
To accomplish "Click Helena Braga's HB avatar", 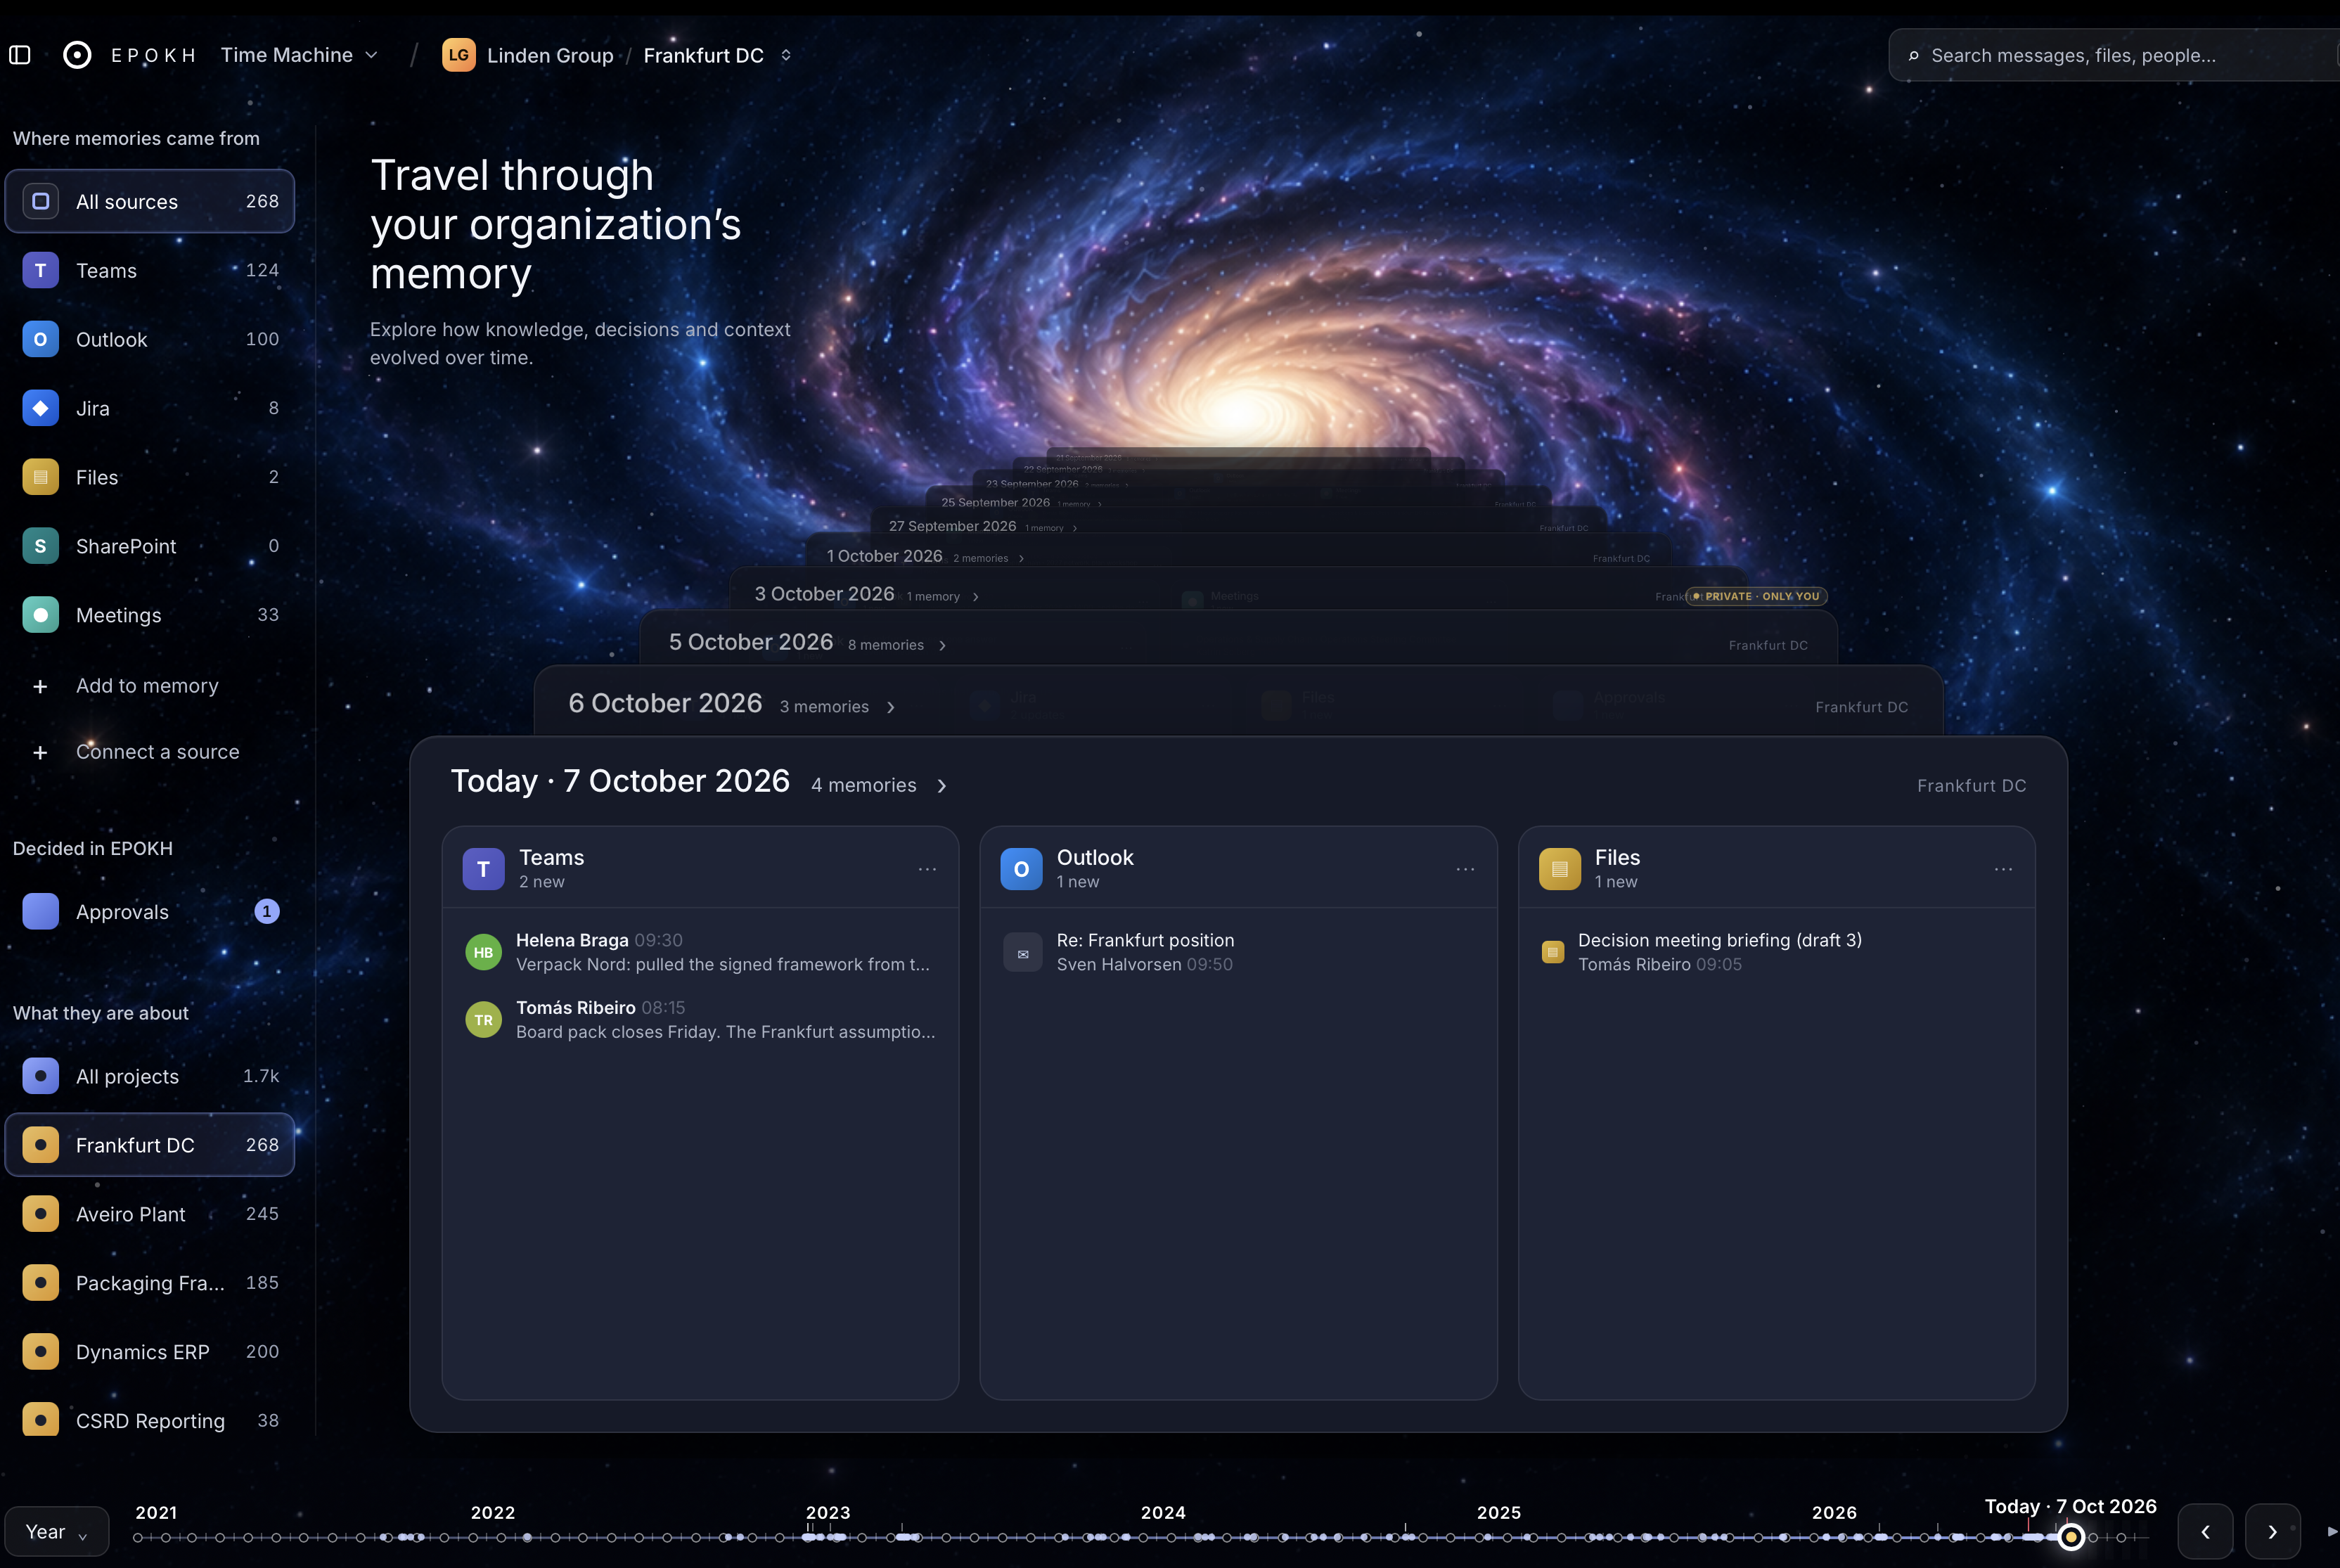I will tap(483, 952).
